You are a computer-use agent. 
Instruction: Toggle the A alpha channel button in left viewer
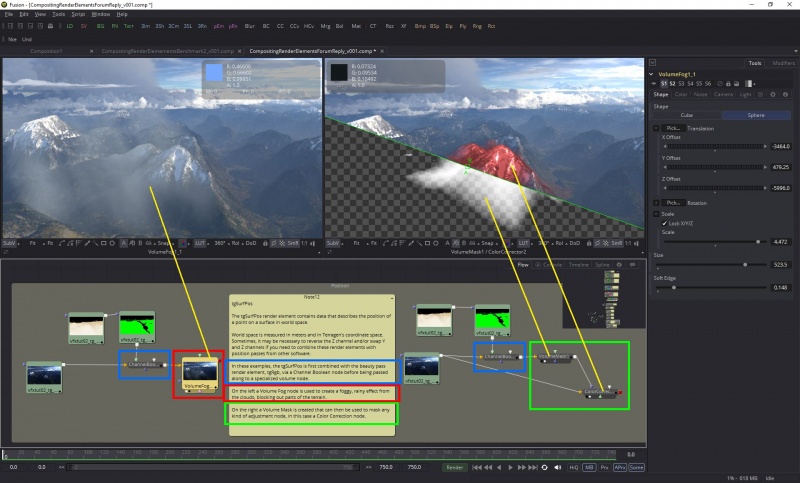pos(123,243)
